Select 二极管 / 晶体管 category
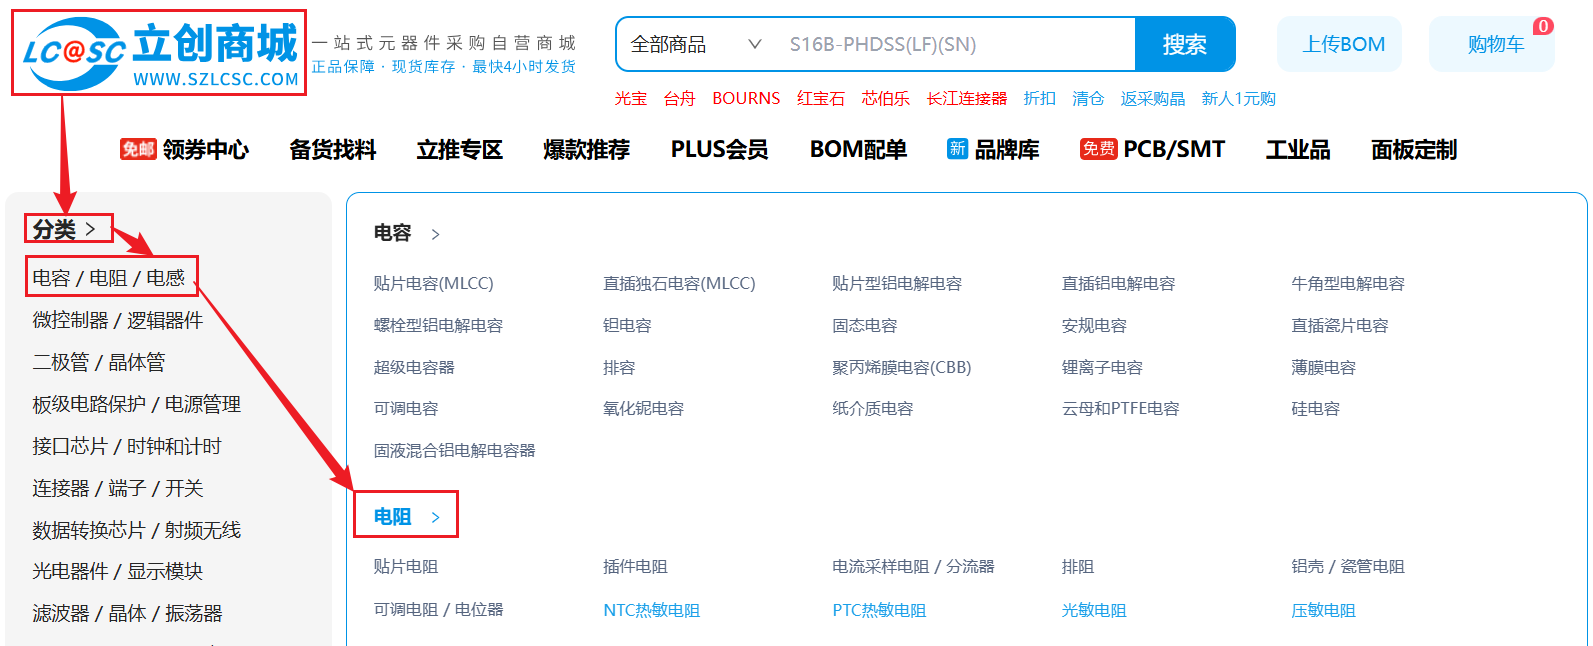 click(99, 362)
